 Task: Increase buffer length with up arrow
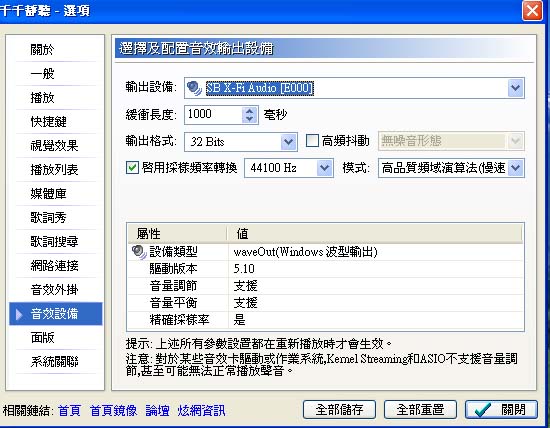point(249,111)
